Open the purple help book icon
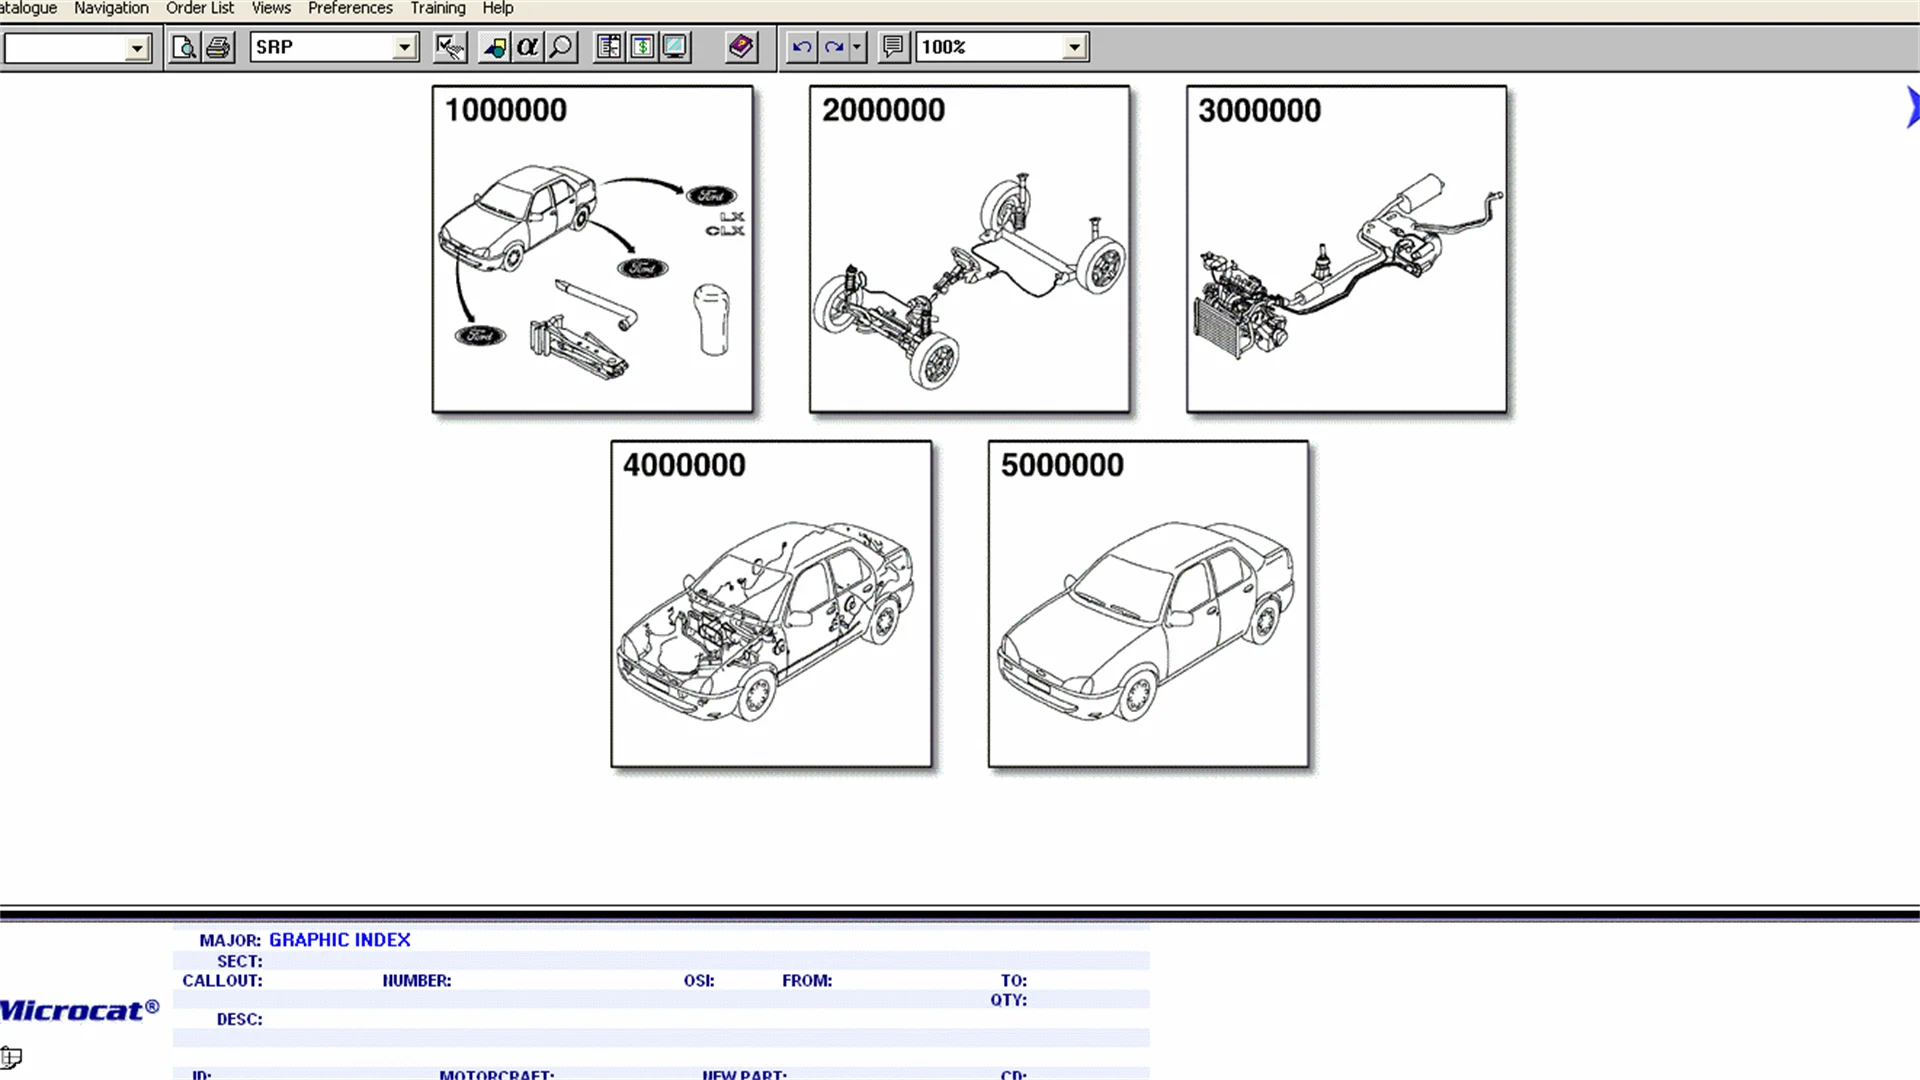This screenshot has width=1920, height=1080. coord(741,47)
